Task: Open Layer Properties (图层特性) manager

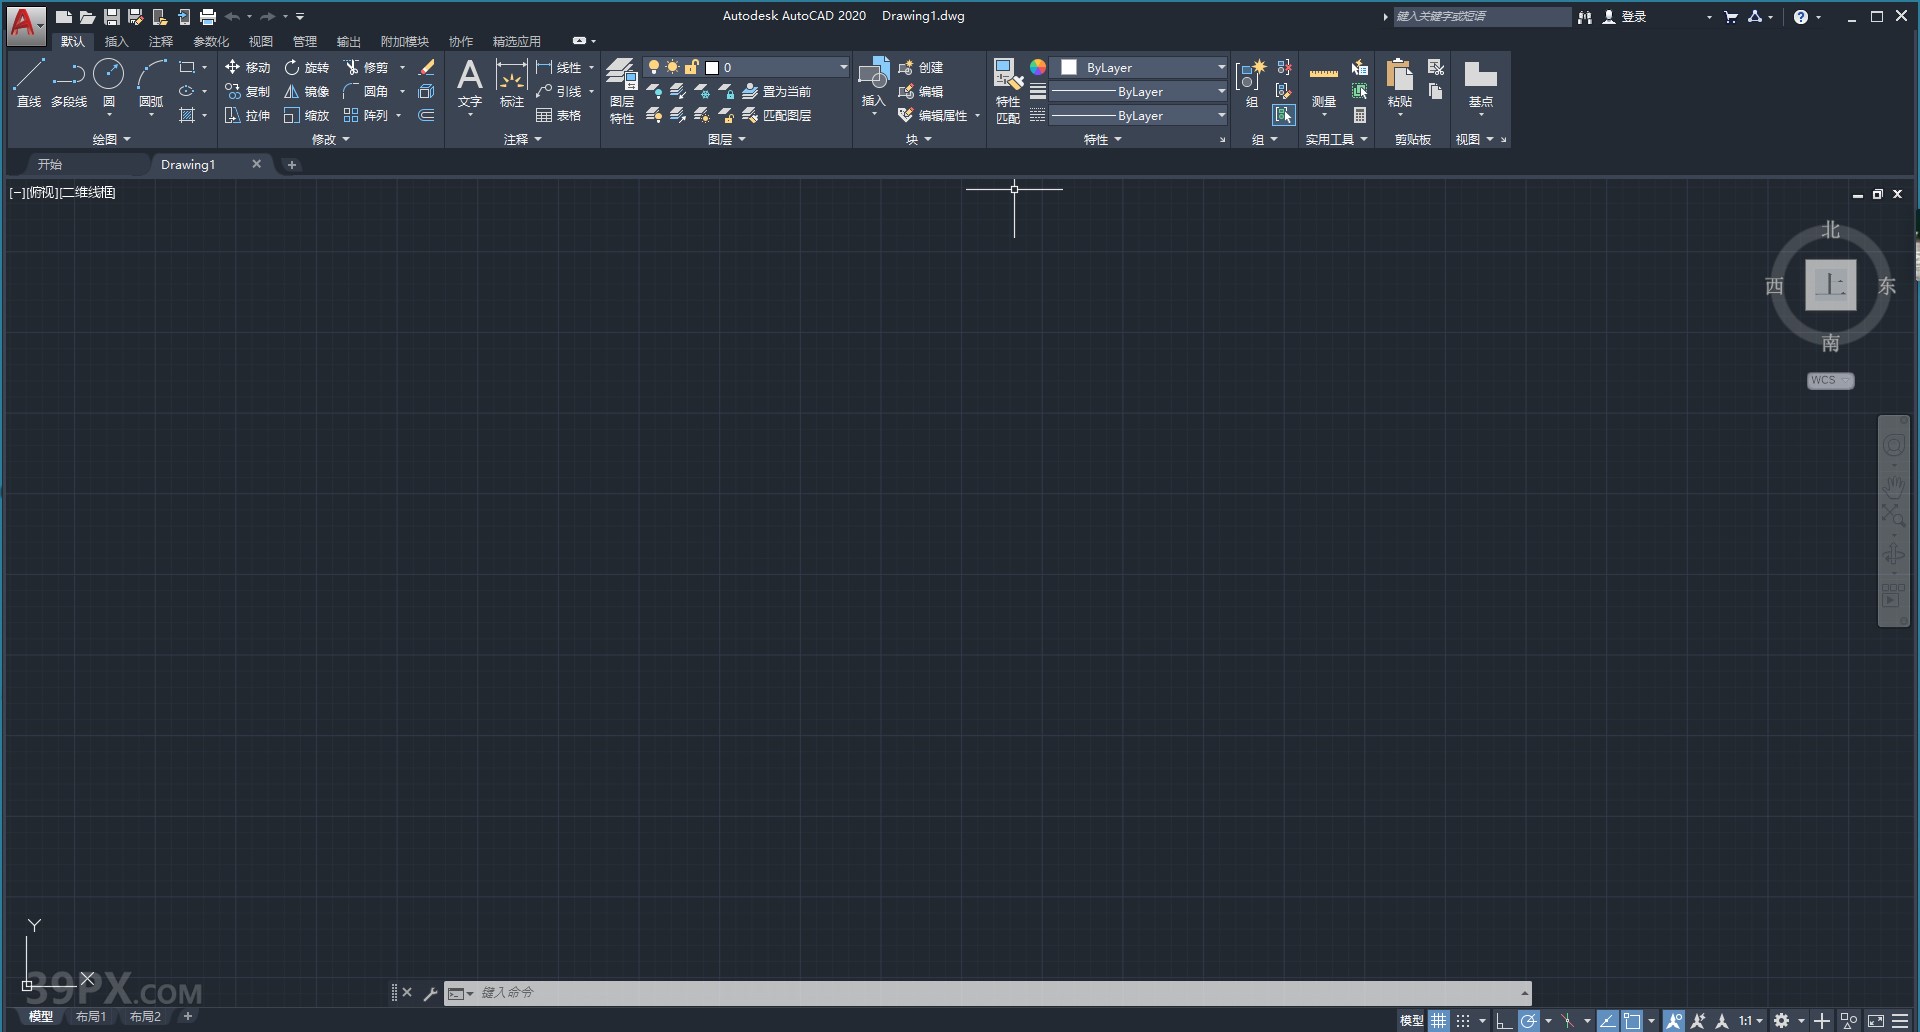Action: click(x=622, y=91)
